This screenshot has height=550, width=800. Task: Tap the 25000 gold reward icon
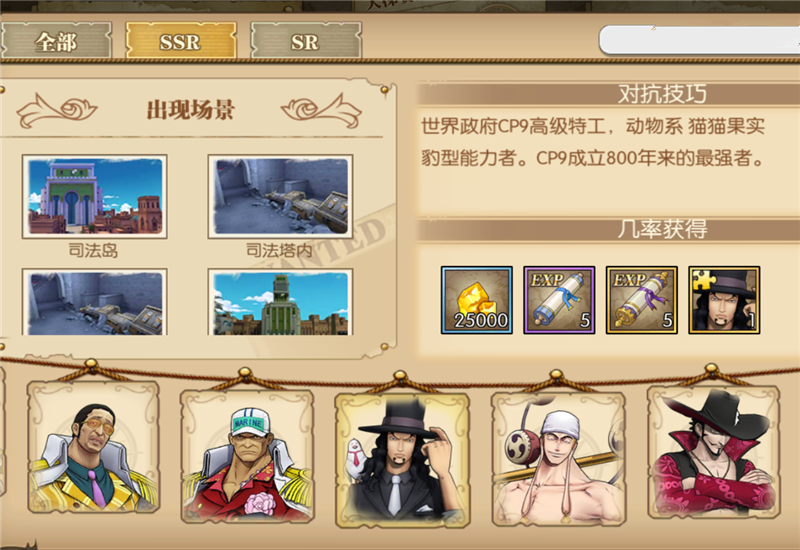click(x=477, y=300)
